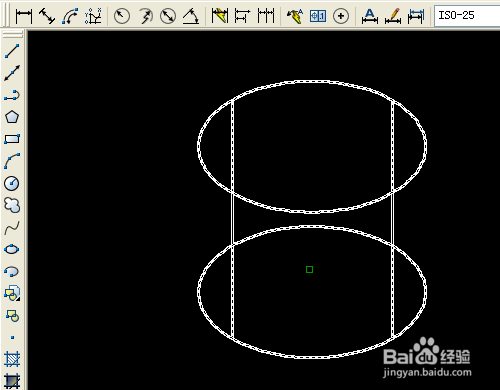
Task: Select the Revision Cloud tool
Action: point(12,205)
